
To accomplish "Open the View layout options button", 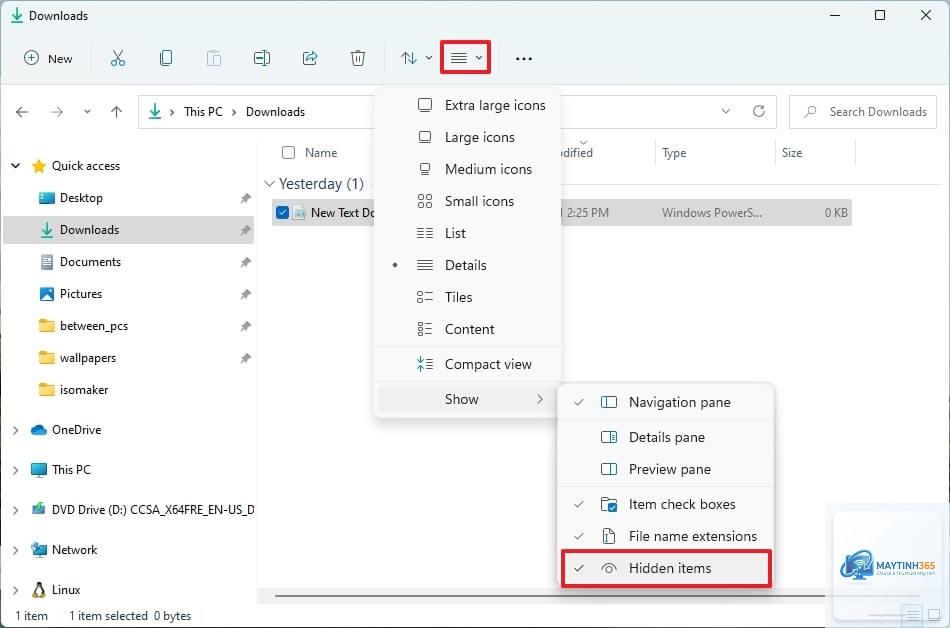I will click(x=465, y=58).
